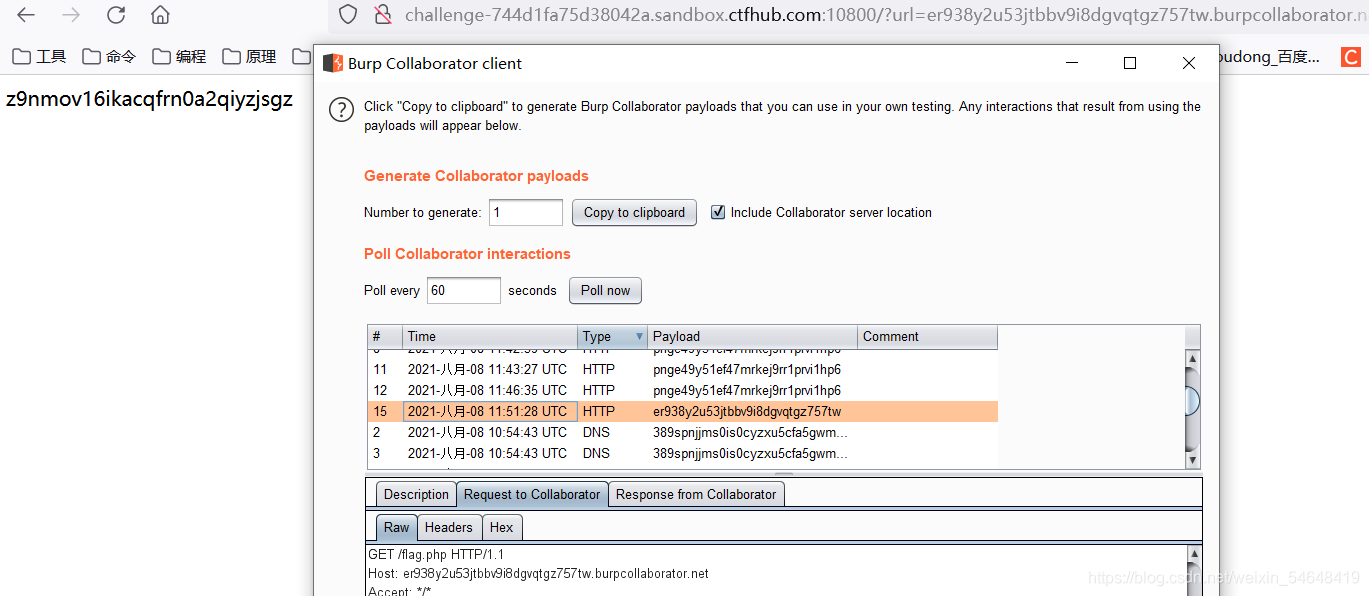Select DNS interaction row number 2
This screenshot has width=1369, height=596.
tap(682, 432)
